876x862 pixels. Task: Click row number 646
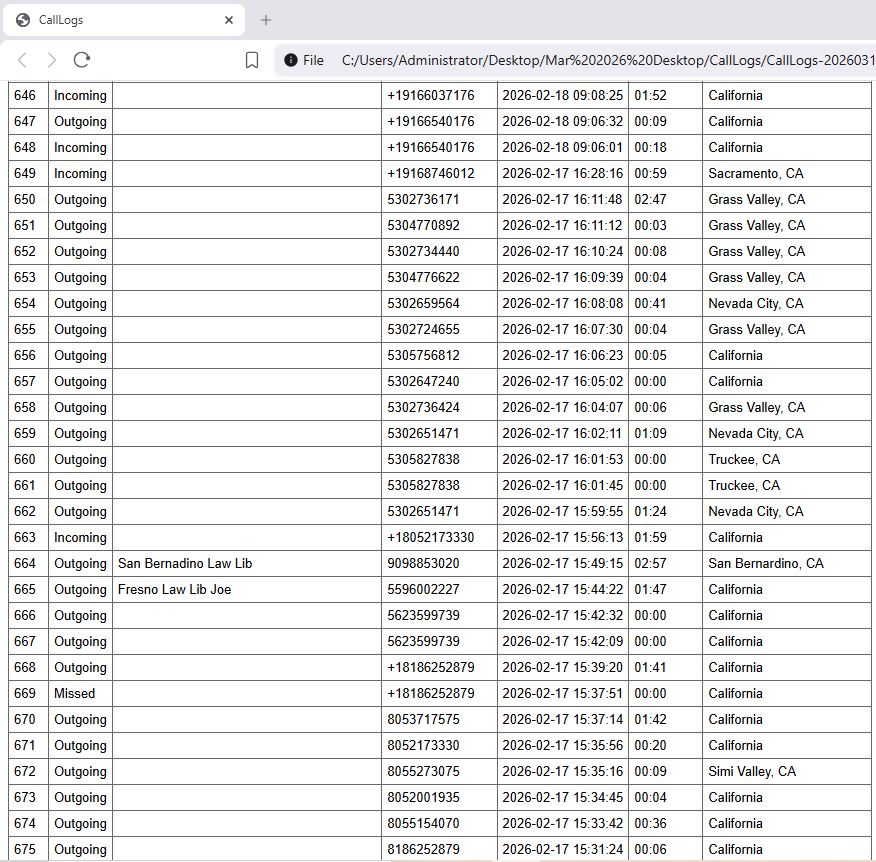25,96
